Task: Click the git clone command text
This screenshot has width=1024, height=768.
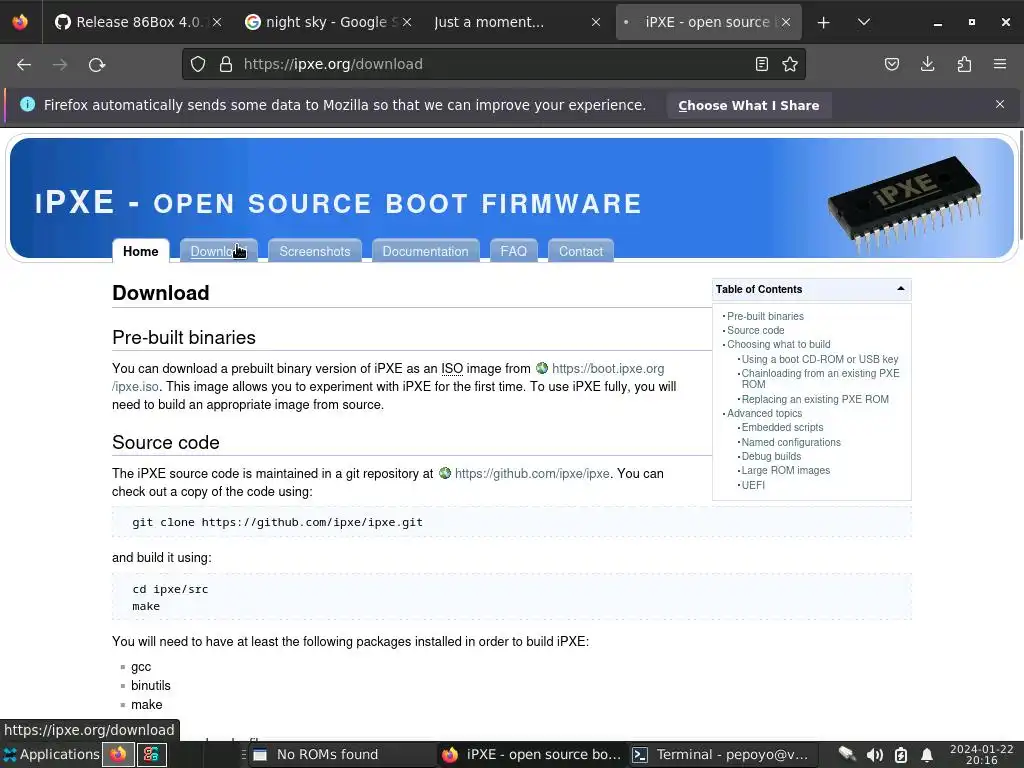Action: [277, 522]
